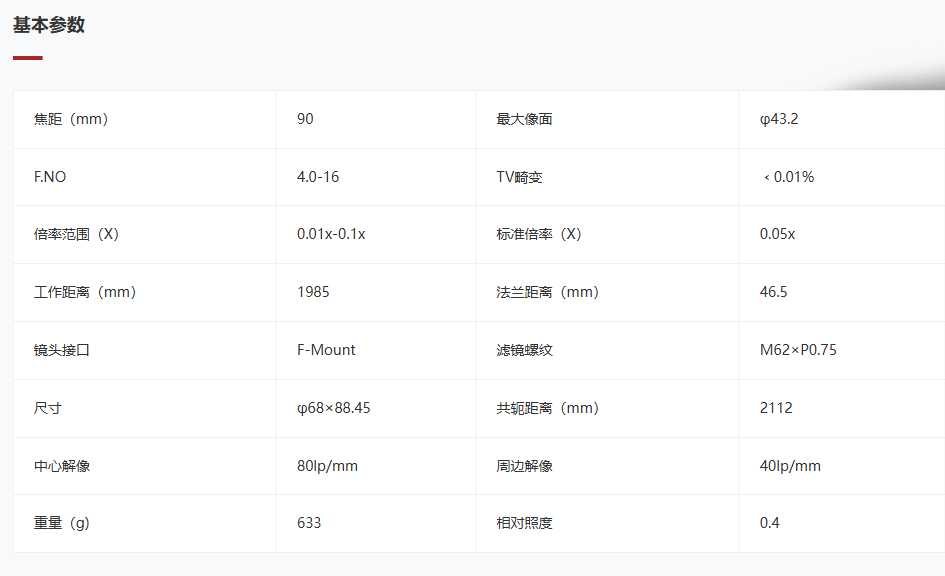Viewport: 945px width, 576px height.
Task: Click the TV畸变 label cell
Action: coord(608,177)
